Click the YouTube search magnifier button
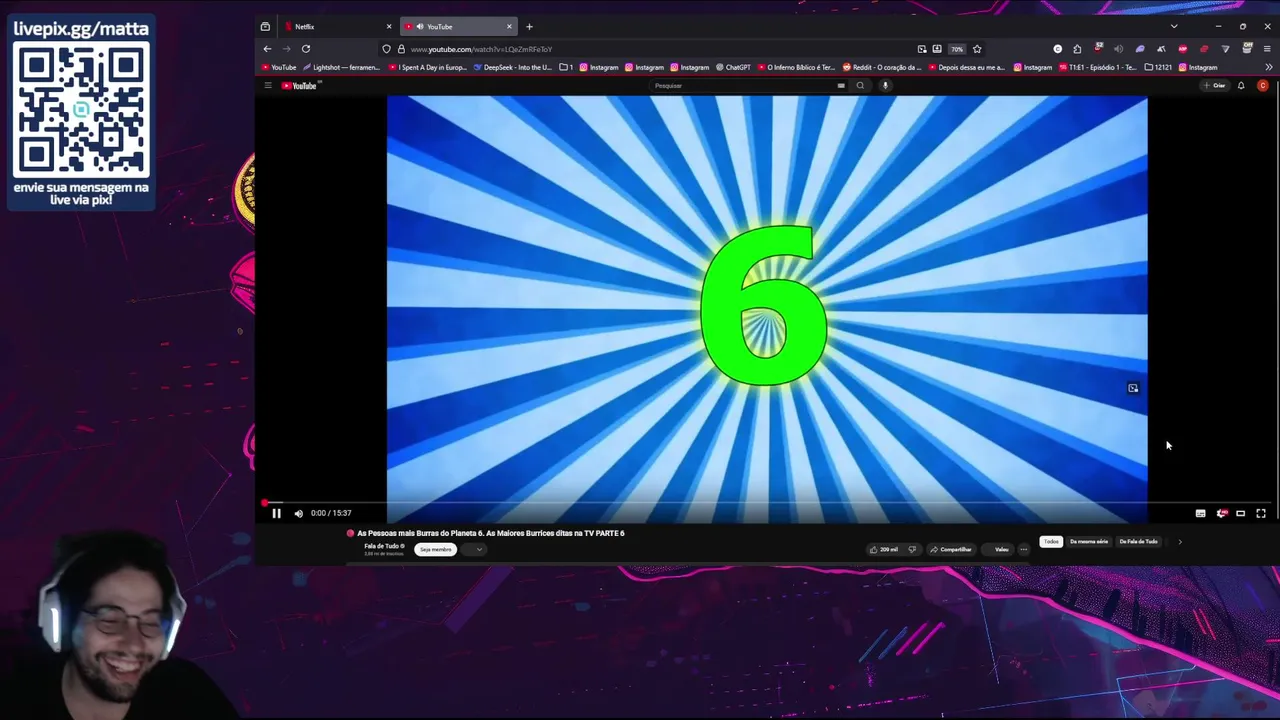Viewport: 1280px width, 720px height. pyautogui.click(x=859, y=85)
